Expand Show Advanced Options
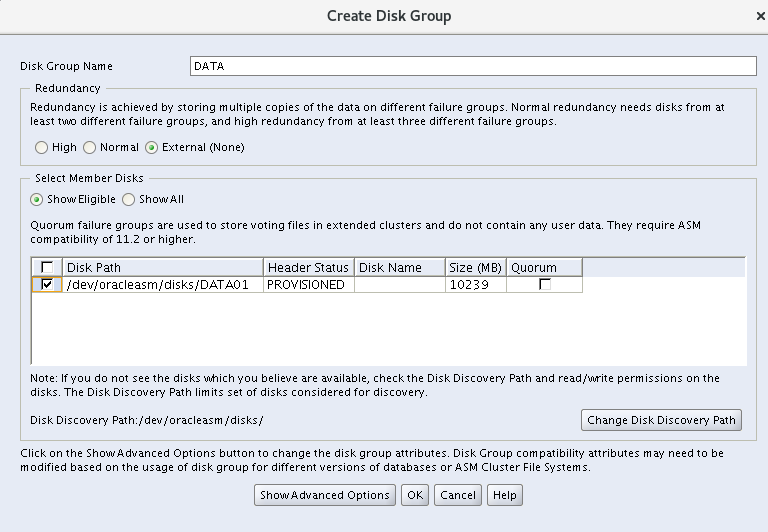The height and width of the screenshot is (532, 768). (x=325, y=495)
